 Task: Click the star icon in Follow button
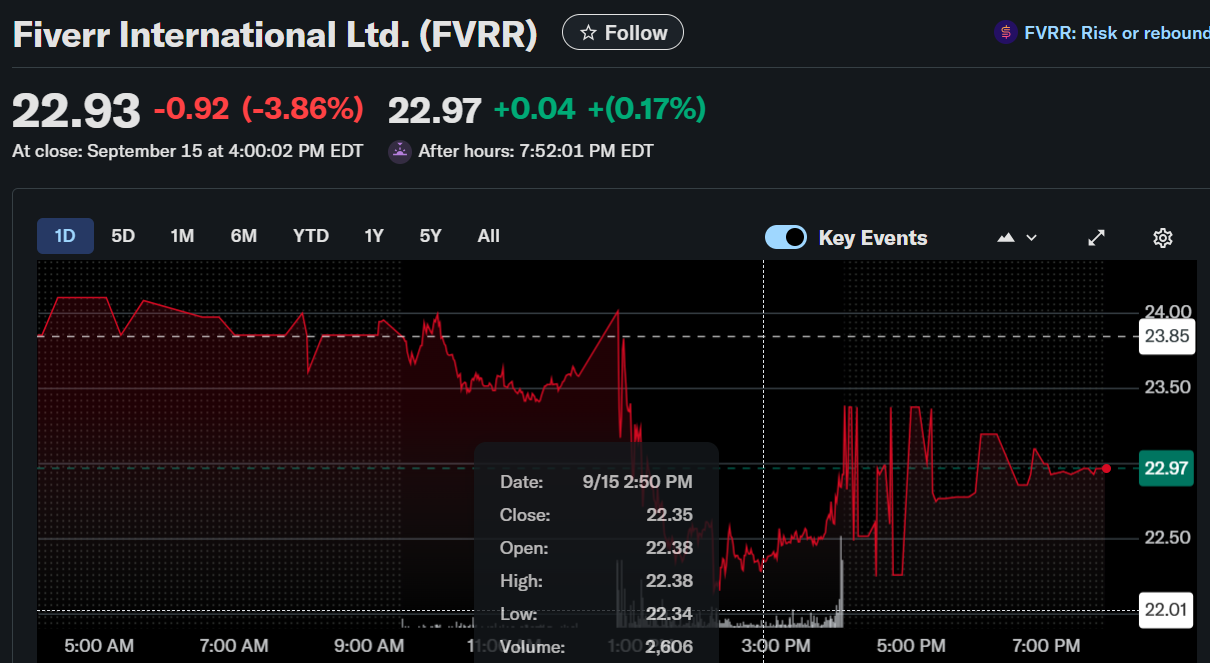click(x=588, y=33)
